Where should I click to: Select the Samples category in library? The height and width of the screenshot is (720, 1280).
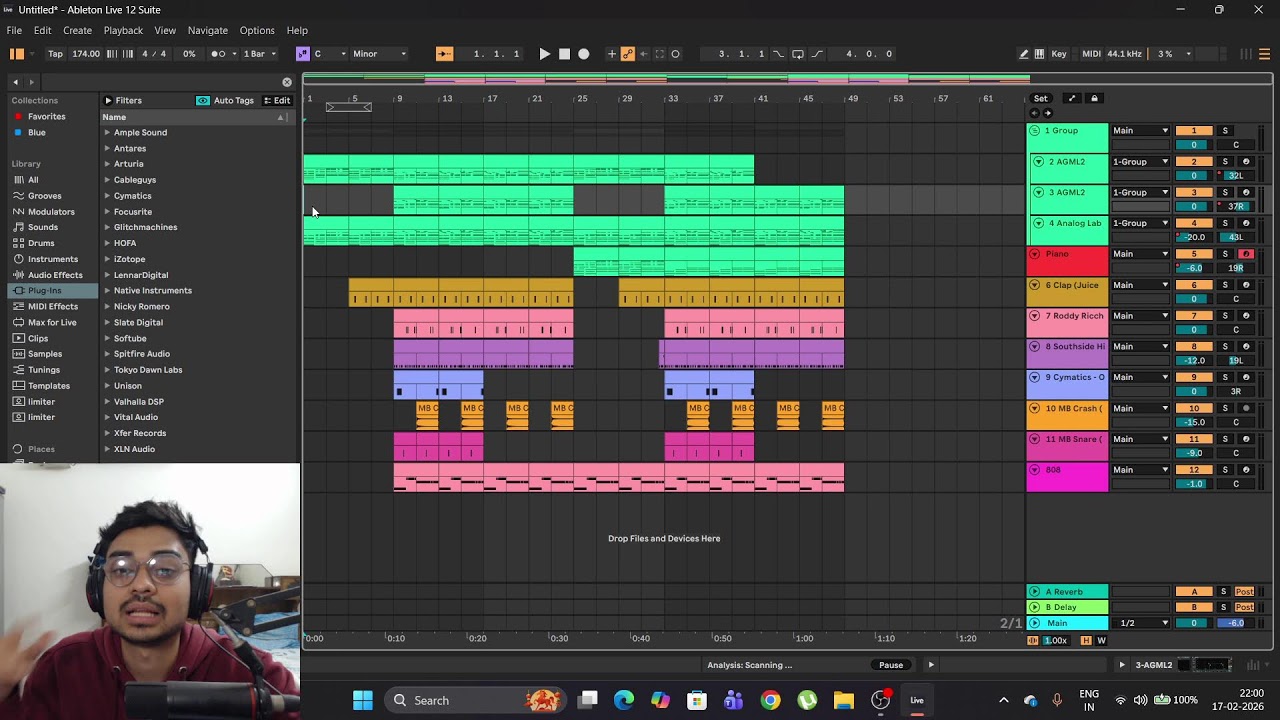45,354
